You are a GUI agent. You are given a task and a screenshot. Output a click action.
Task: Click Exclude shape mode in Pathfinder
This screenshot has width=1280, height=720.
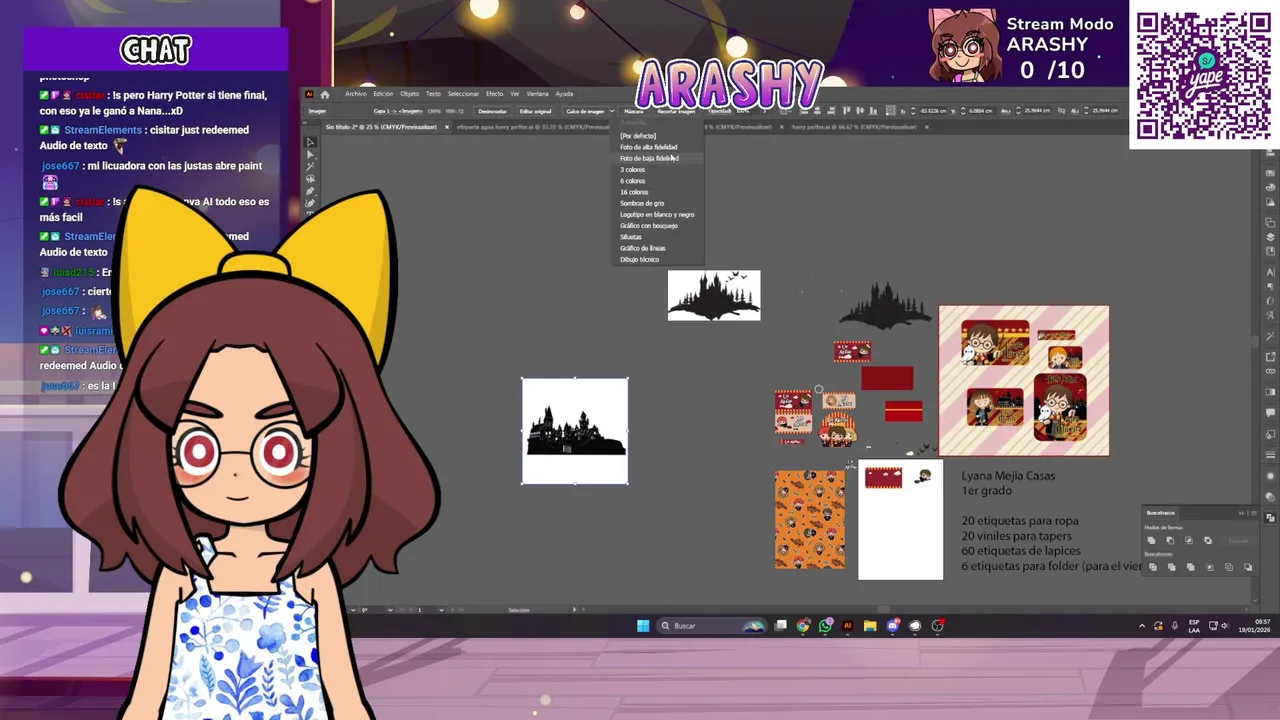pos(1208,540)
